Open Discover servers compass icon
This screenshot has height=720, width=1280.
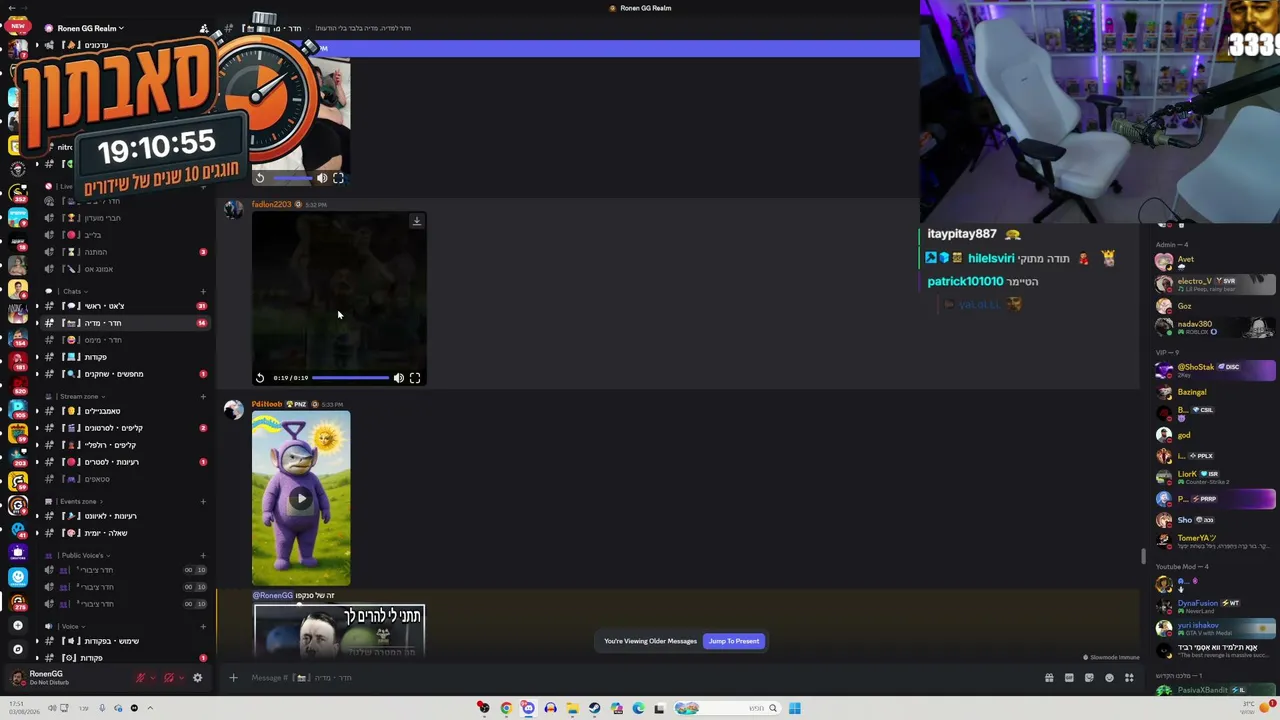[x=17, y=649]
